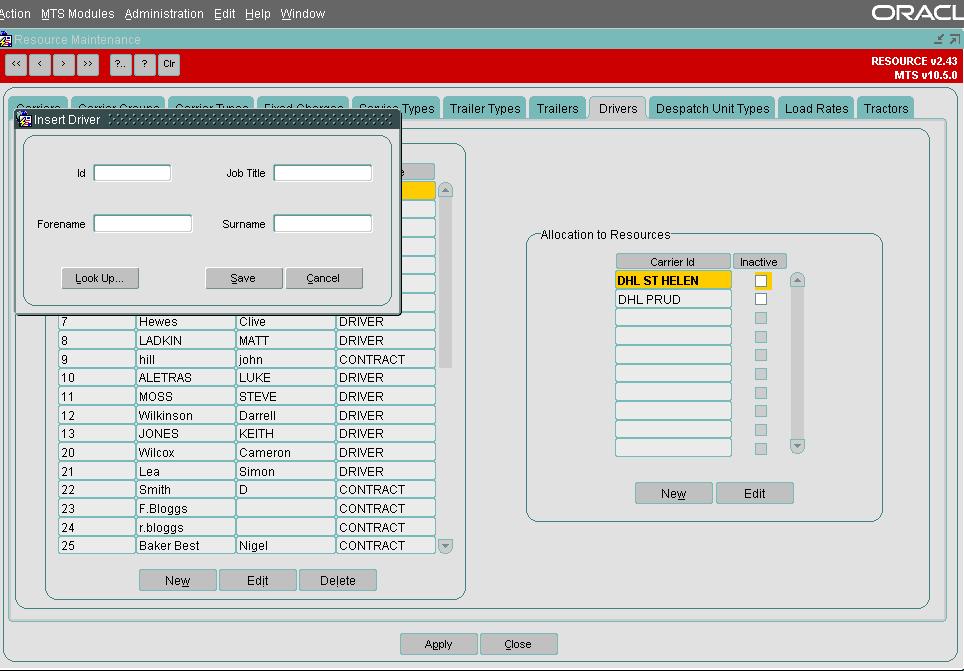964x671 pixels.
Task: Jump to last record with >> button
Action: tap(87, 64)
